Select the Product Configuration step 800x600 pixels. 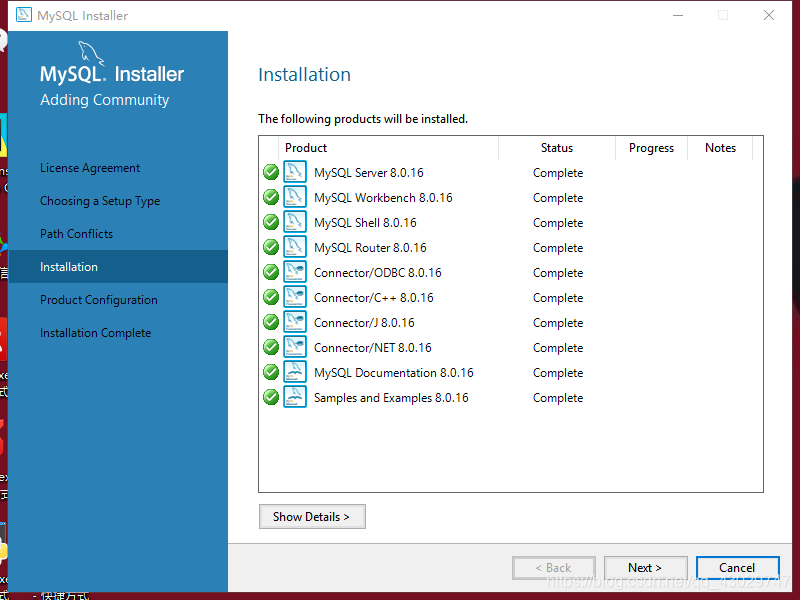pos(98,299)
